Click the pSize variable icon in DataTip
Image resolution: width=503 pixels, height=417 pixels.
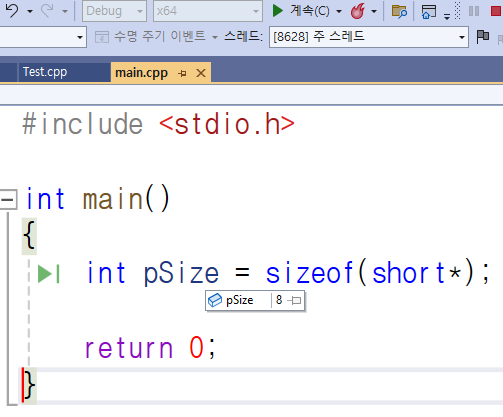click(215, 300)
